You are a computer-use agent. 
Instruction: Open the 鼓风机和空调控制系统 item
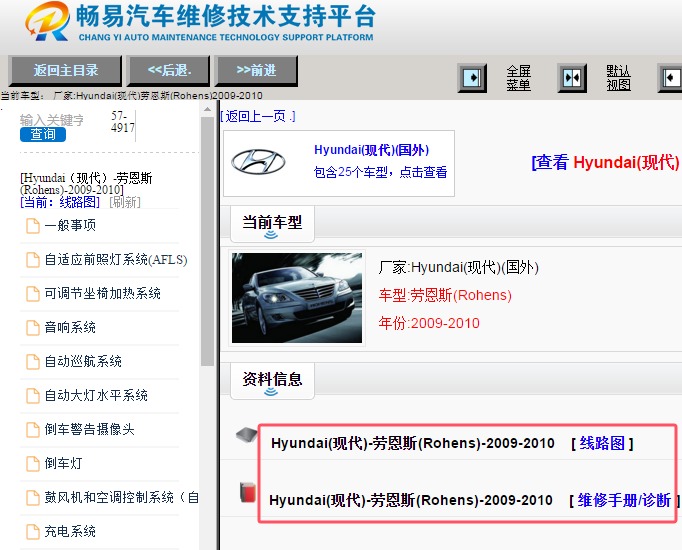click(x=121, y=497)
